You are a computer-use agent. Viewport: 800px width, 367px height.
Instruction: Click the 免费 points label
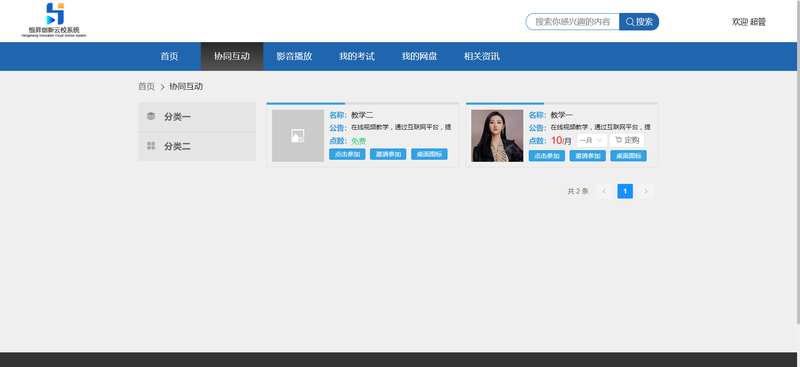coord(358,141)
